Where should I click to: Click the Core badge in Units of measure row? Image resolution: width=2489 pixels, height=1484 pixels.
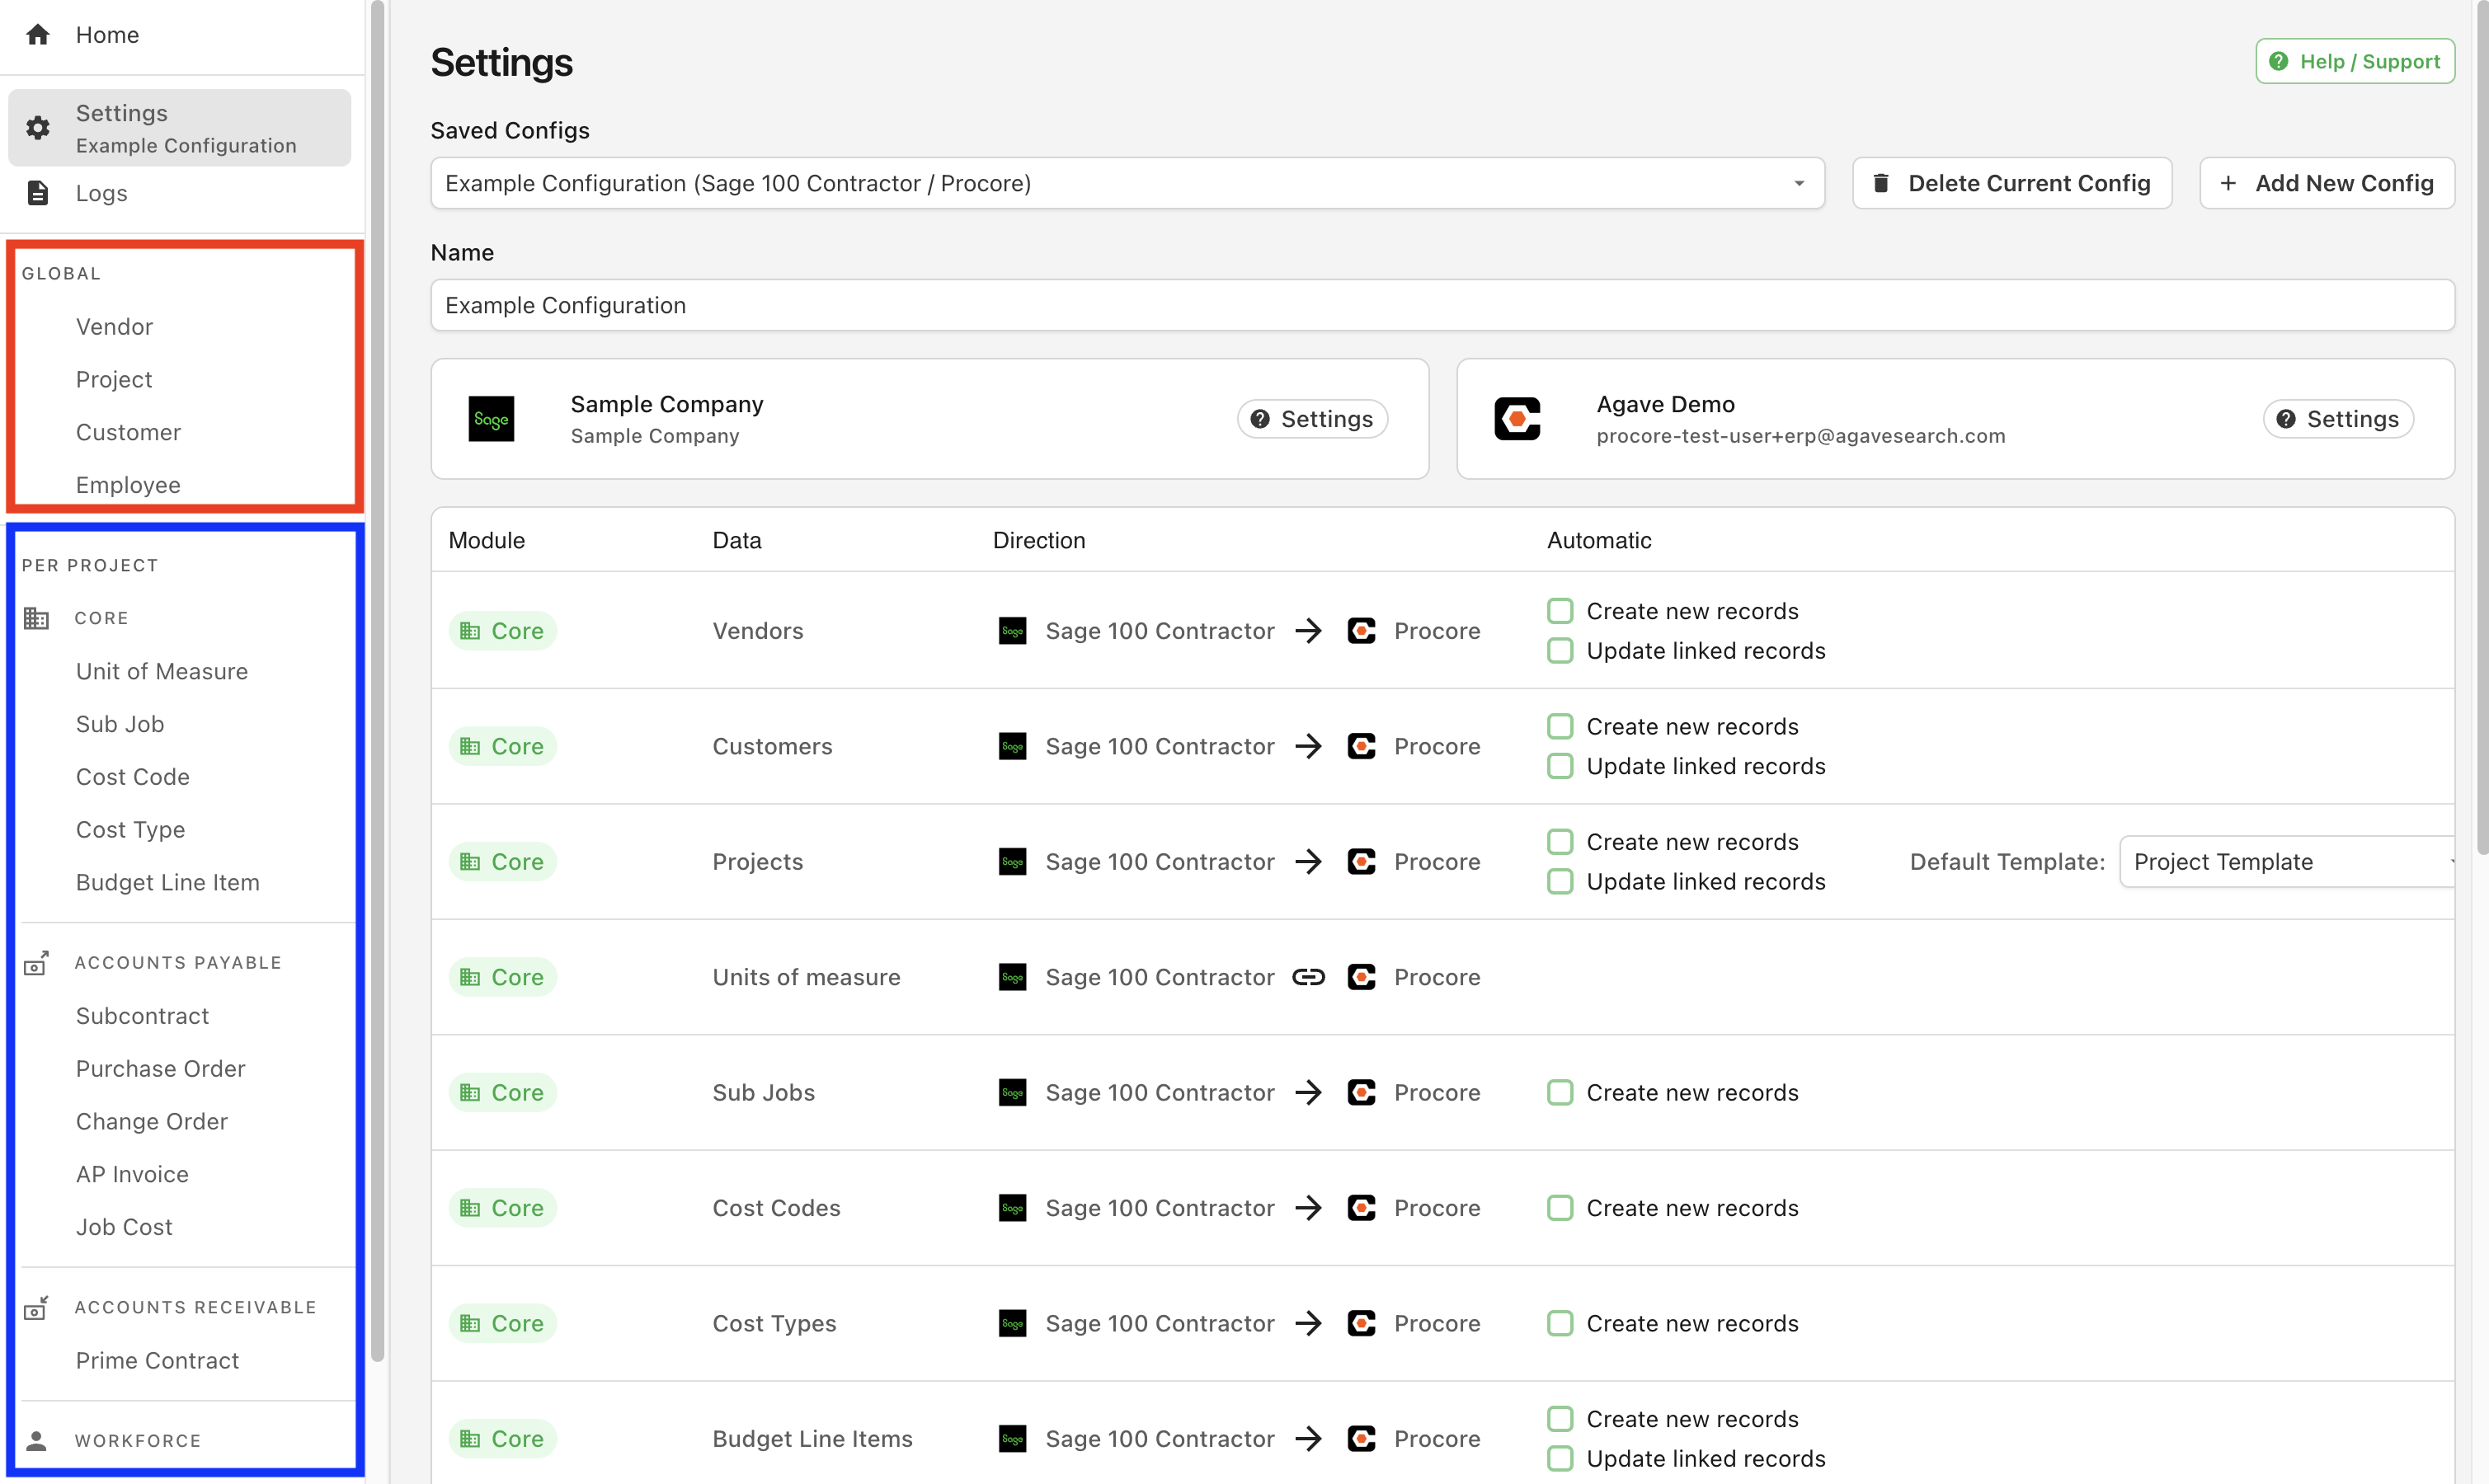point(502,977)
